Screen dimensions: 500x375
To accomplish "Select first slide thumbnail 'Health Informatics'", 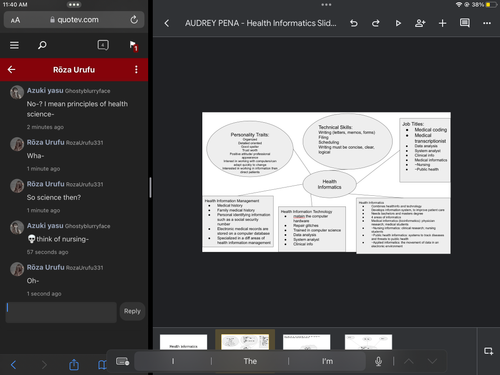I will click(183, 342).
